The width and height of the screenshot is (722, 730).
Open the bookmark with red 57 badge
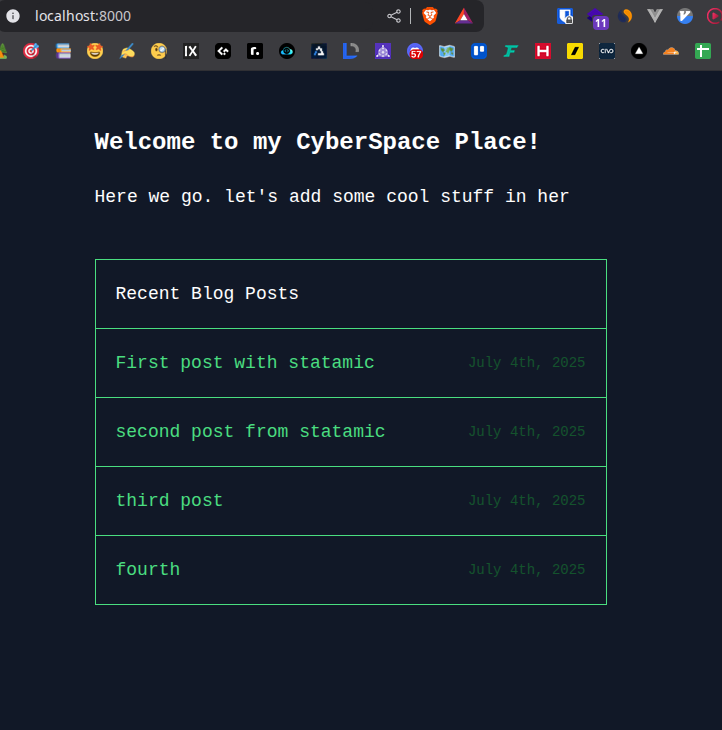pos(415,51)
